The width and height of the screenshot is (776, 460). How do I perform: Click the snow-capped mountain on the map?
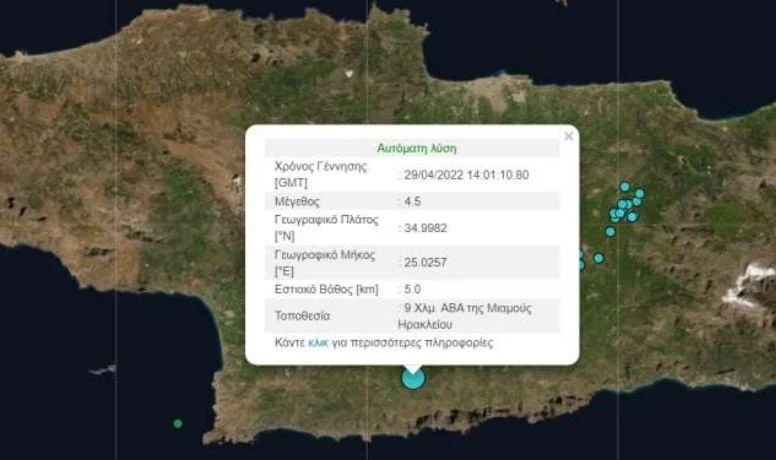point(750,285)
